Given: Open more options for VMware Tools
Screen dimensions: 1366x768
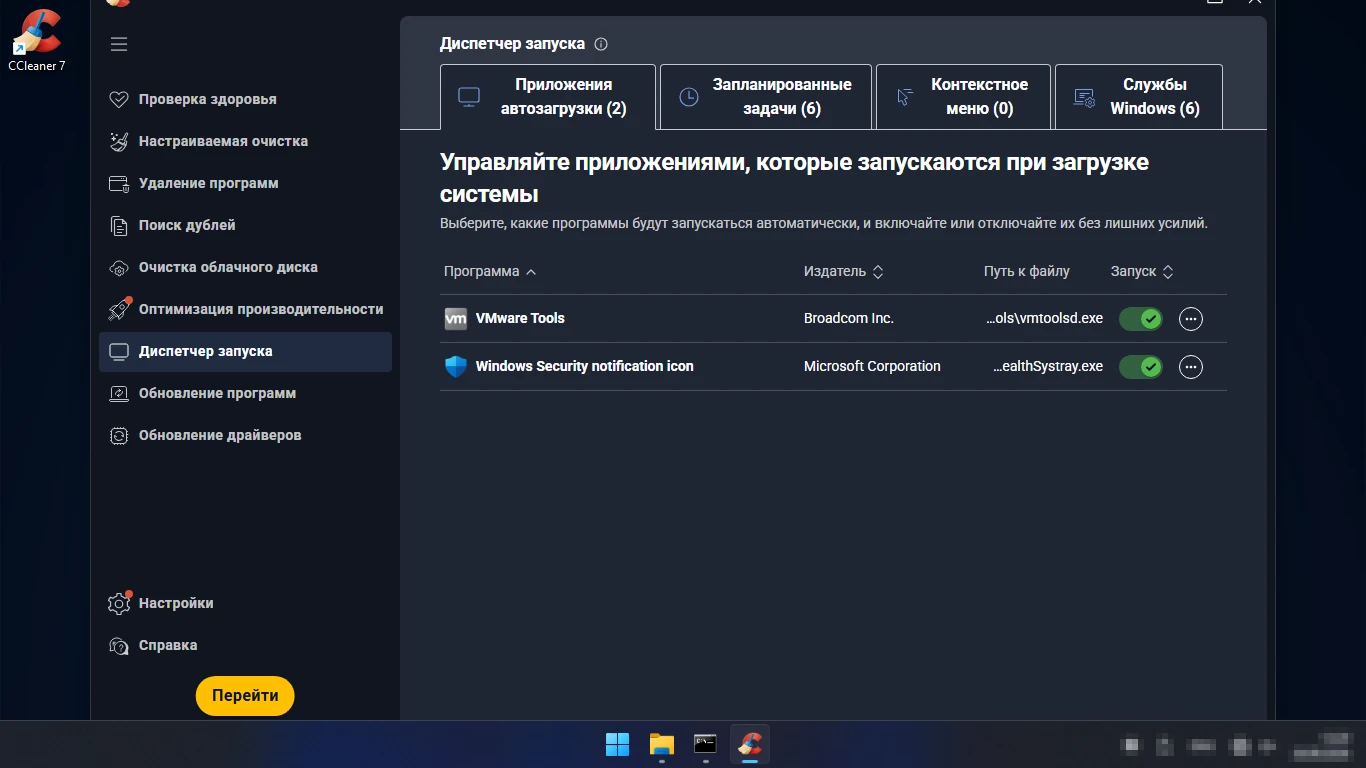Looking at the screenshot, I should 1190,318.
